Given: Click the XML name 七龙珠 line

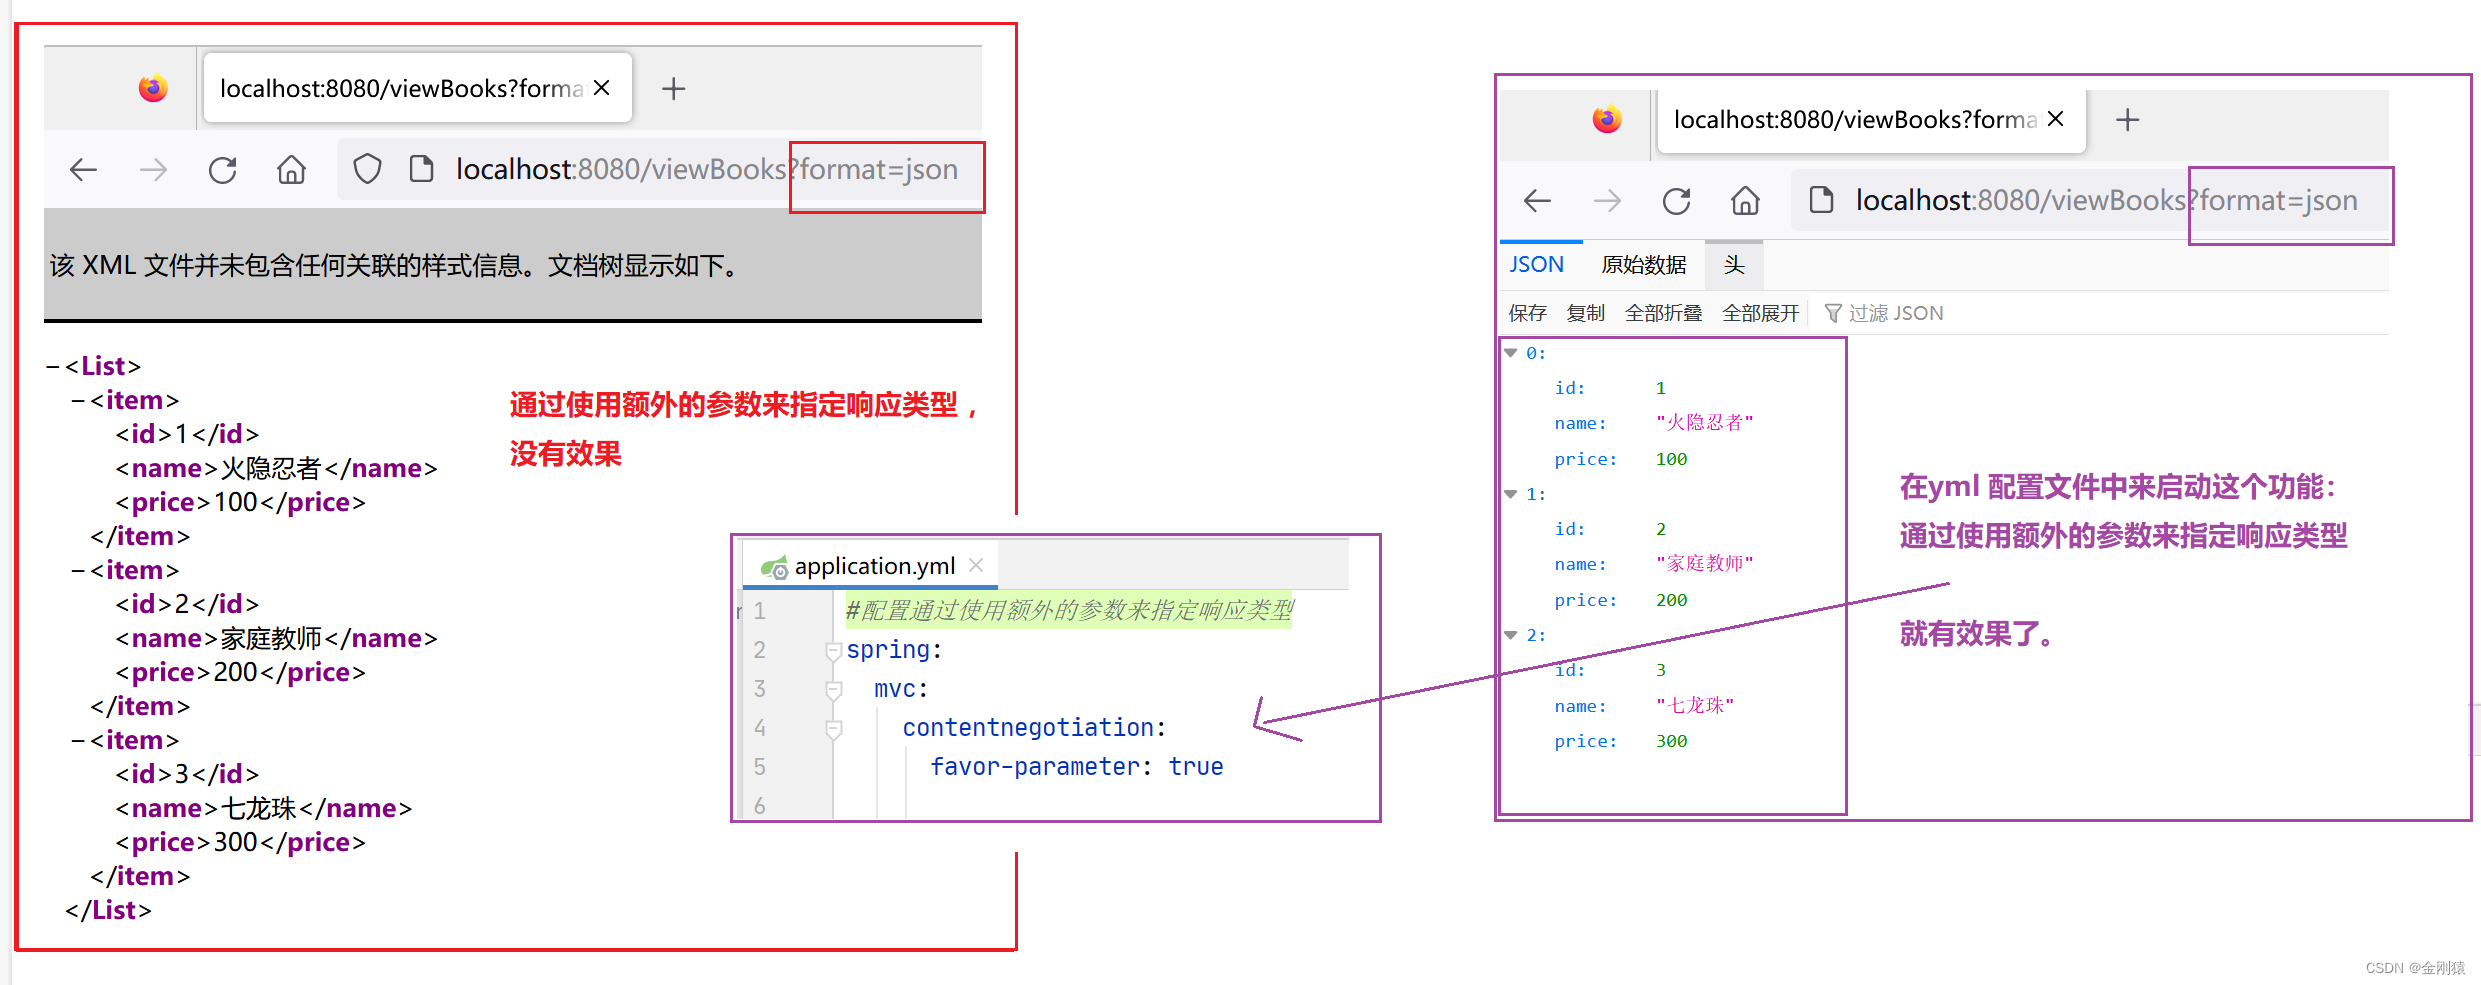Looking at the screenshot, I should [x=263, y=809].
